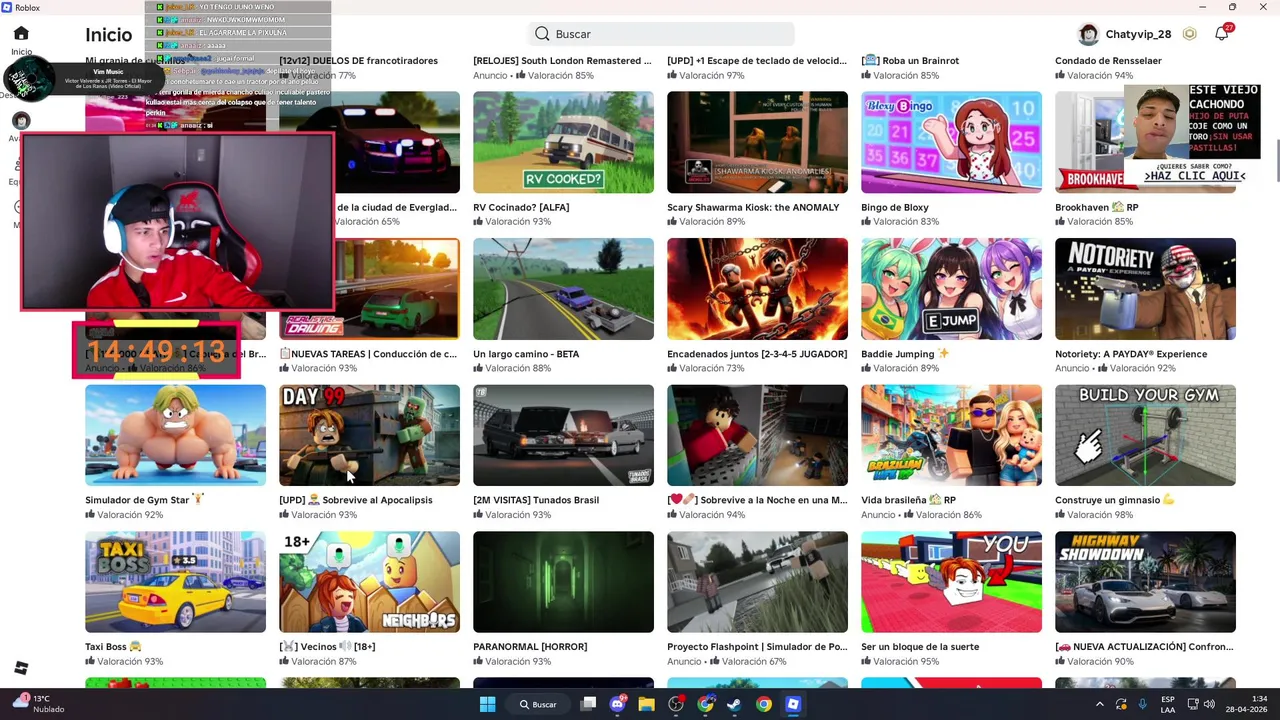Click the HAZ CLIC AQUI ad banner
The height and width of the screenshot is (720, 1280).
coord(1195,176)
